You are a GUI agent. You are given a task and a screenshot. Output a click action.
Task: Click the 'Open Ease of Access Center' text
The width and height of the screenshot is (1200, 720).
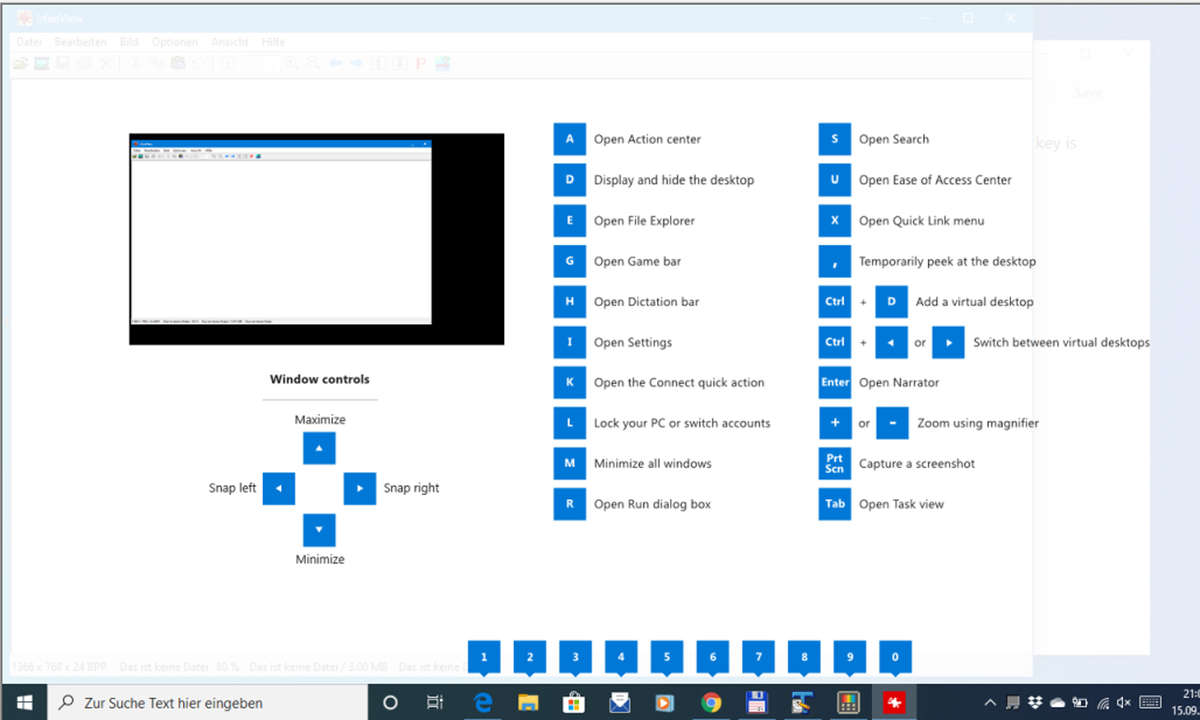coord(935,180)
